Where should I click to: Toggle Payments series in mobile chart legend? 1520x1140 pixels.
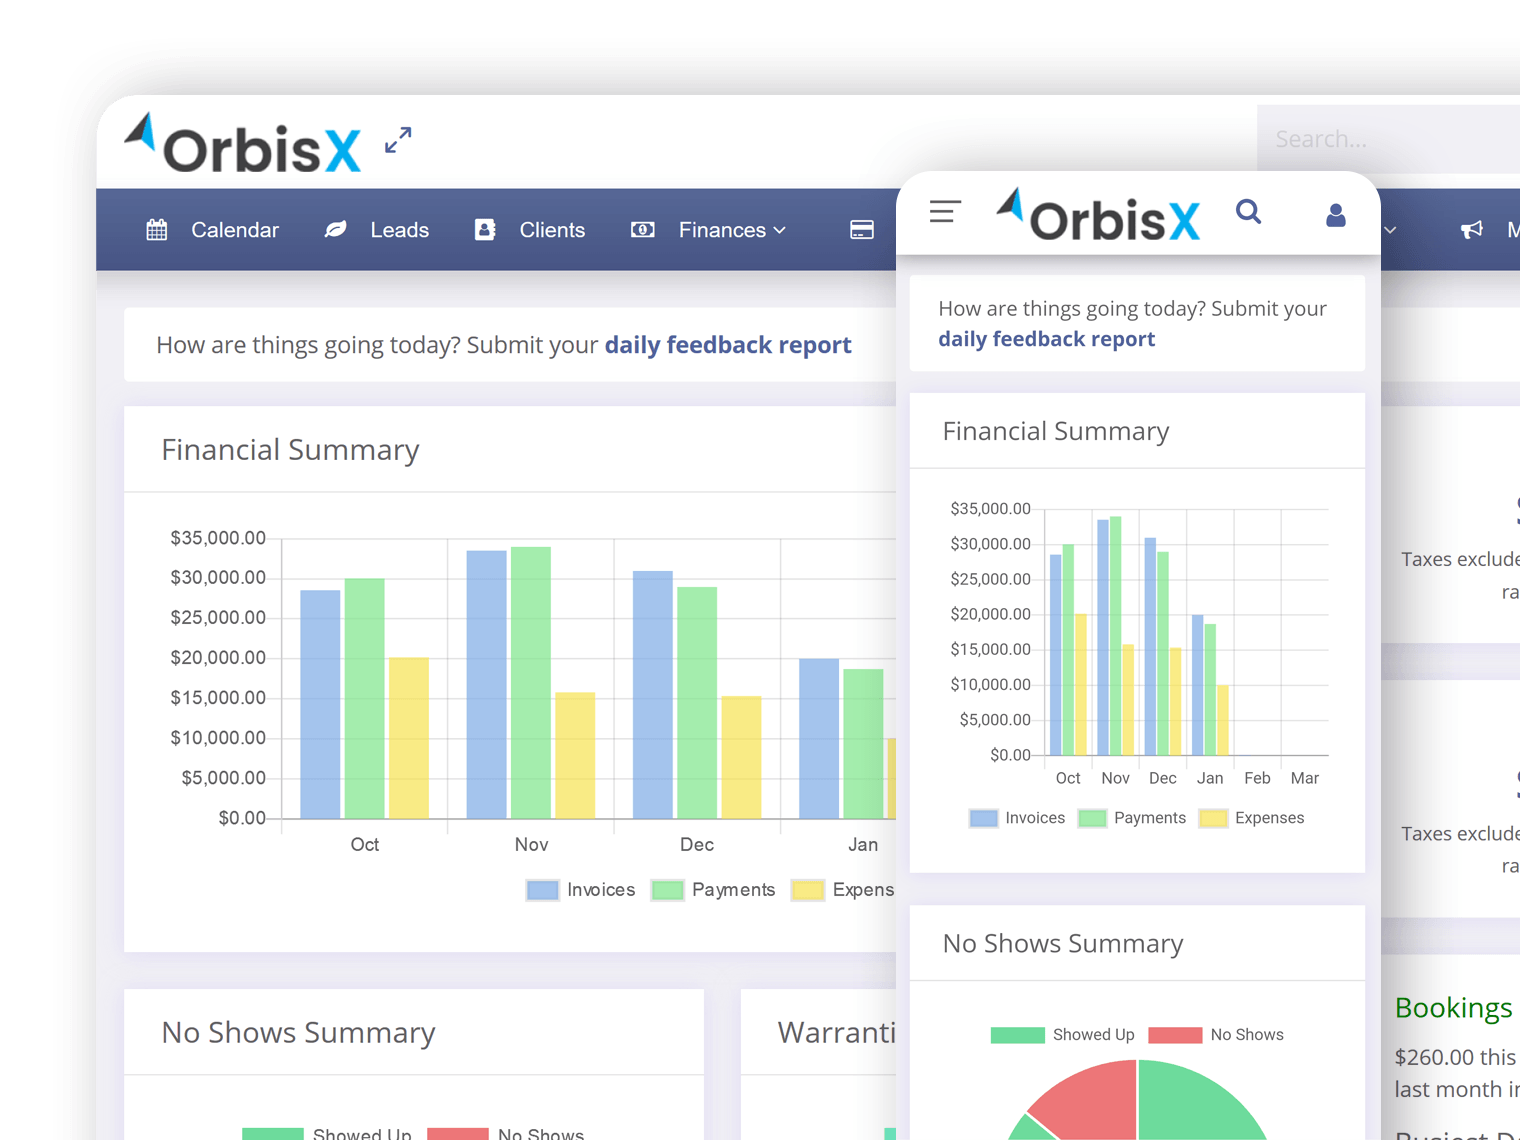click(x=1132, y=818)
